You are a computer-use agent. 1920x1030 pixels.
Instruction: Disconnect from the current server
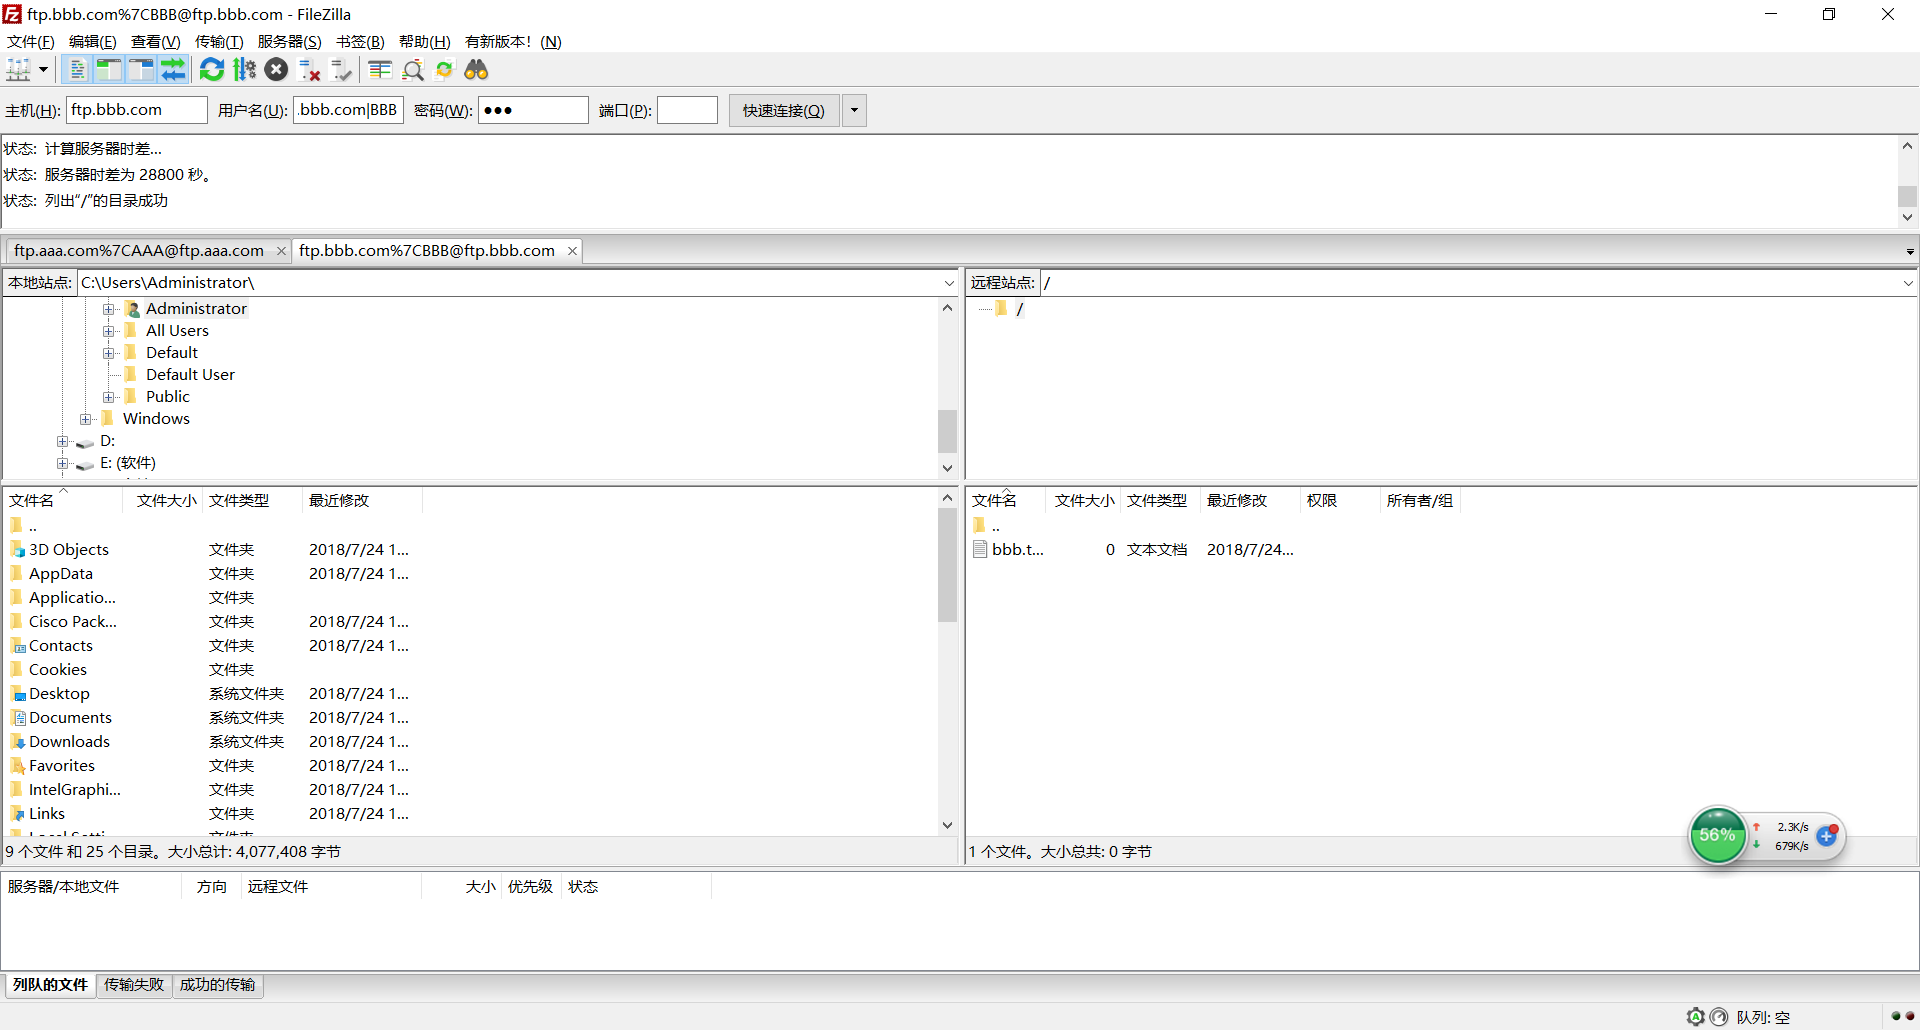click(x=310, y=70)
